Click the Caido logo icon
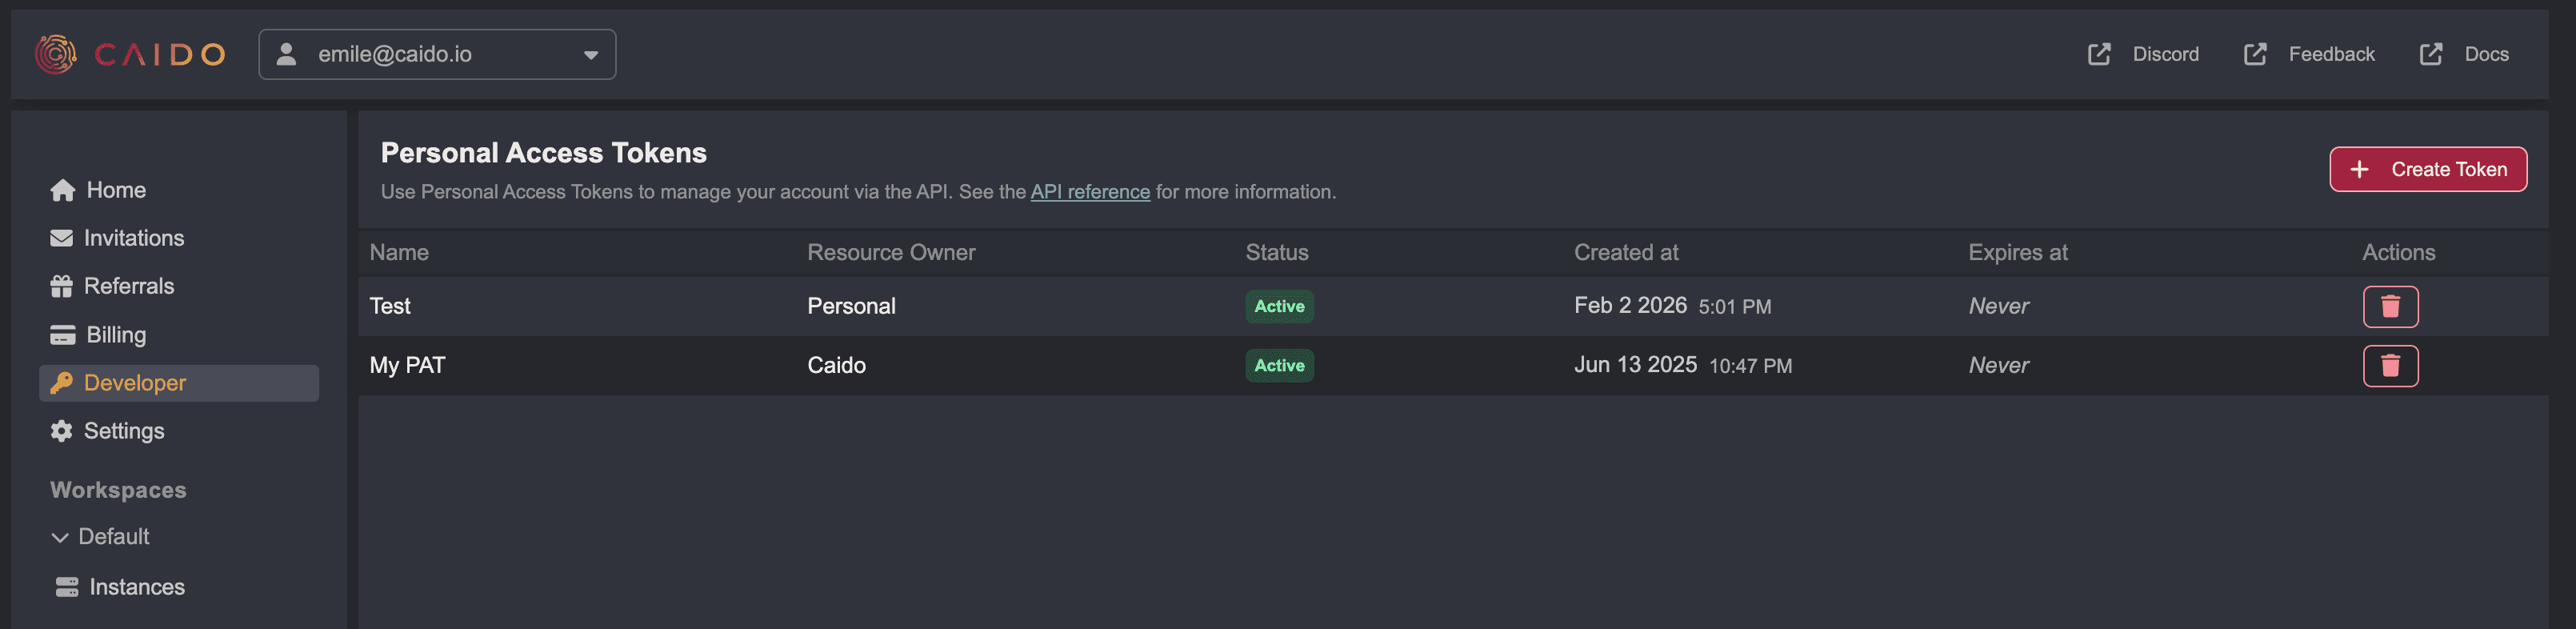2576x629 pixels. 56,54
